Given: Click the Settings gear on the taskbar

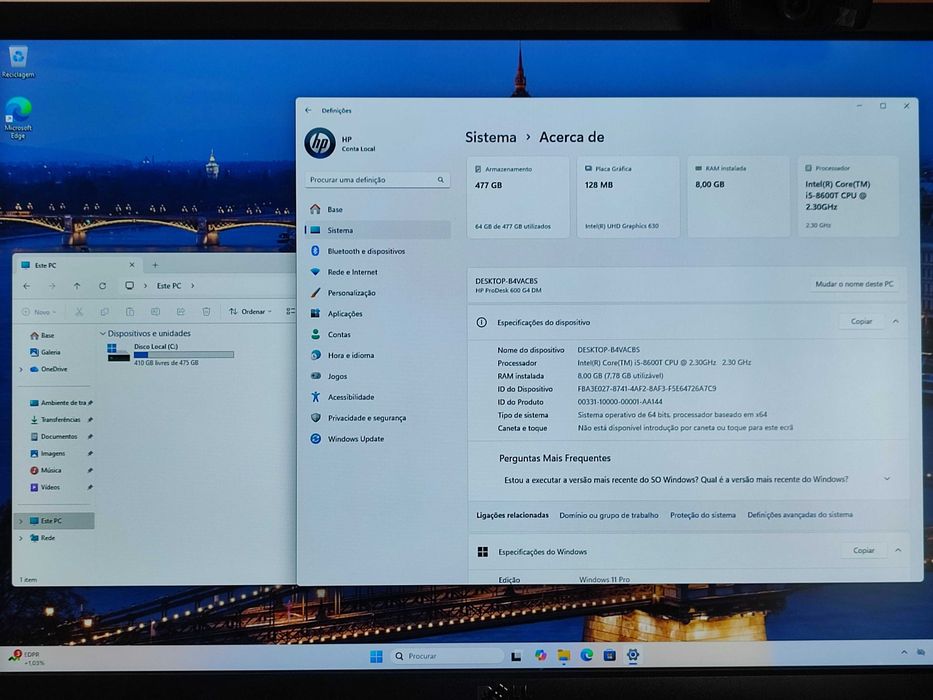Looking at the screenshot, I should (633, 655).
